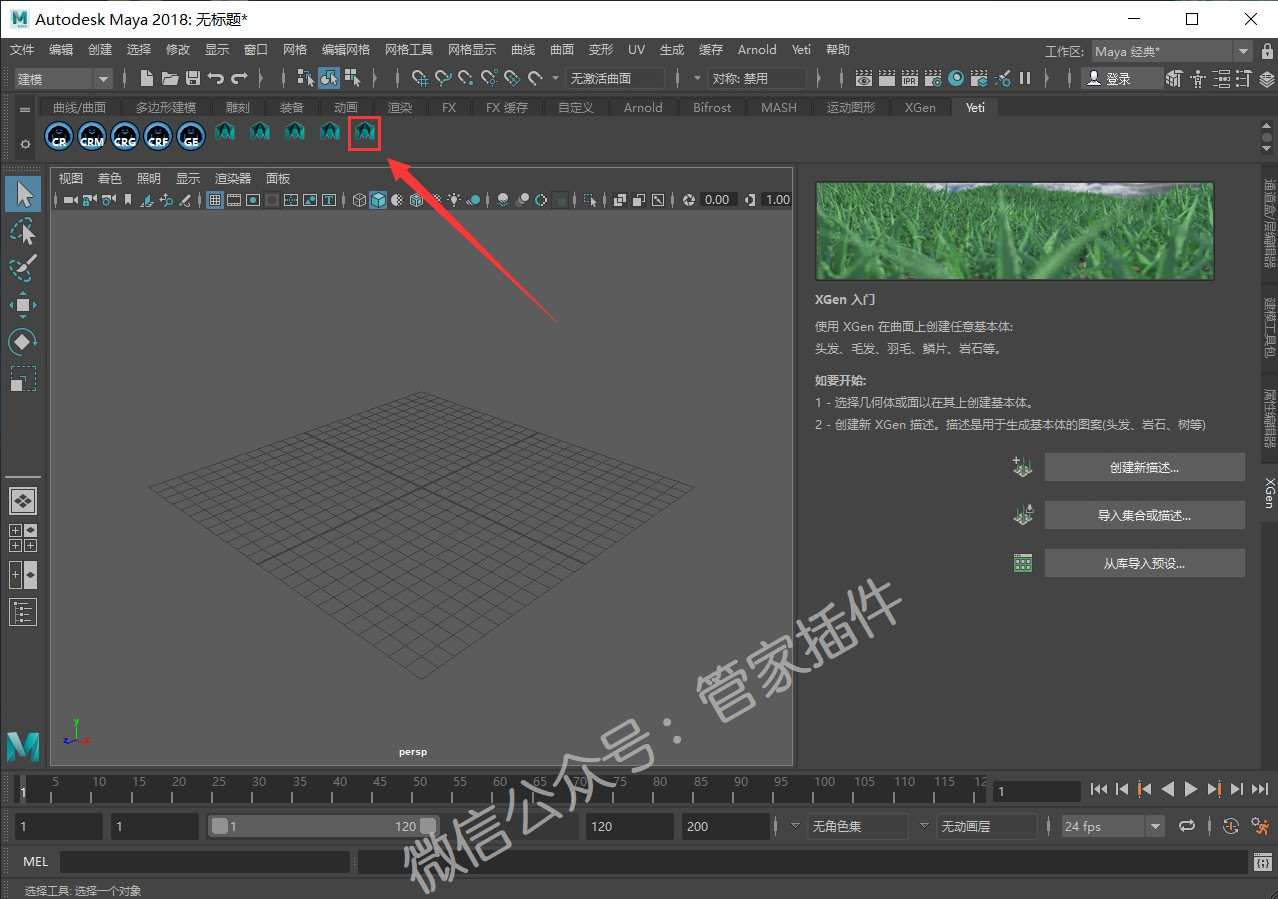Select the Rotate tool in the toolbox

coord(23,341)
